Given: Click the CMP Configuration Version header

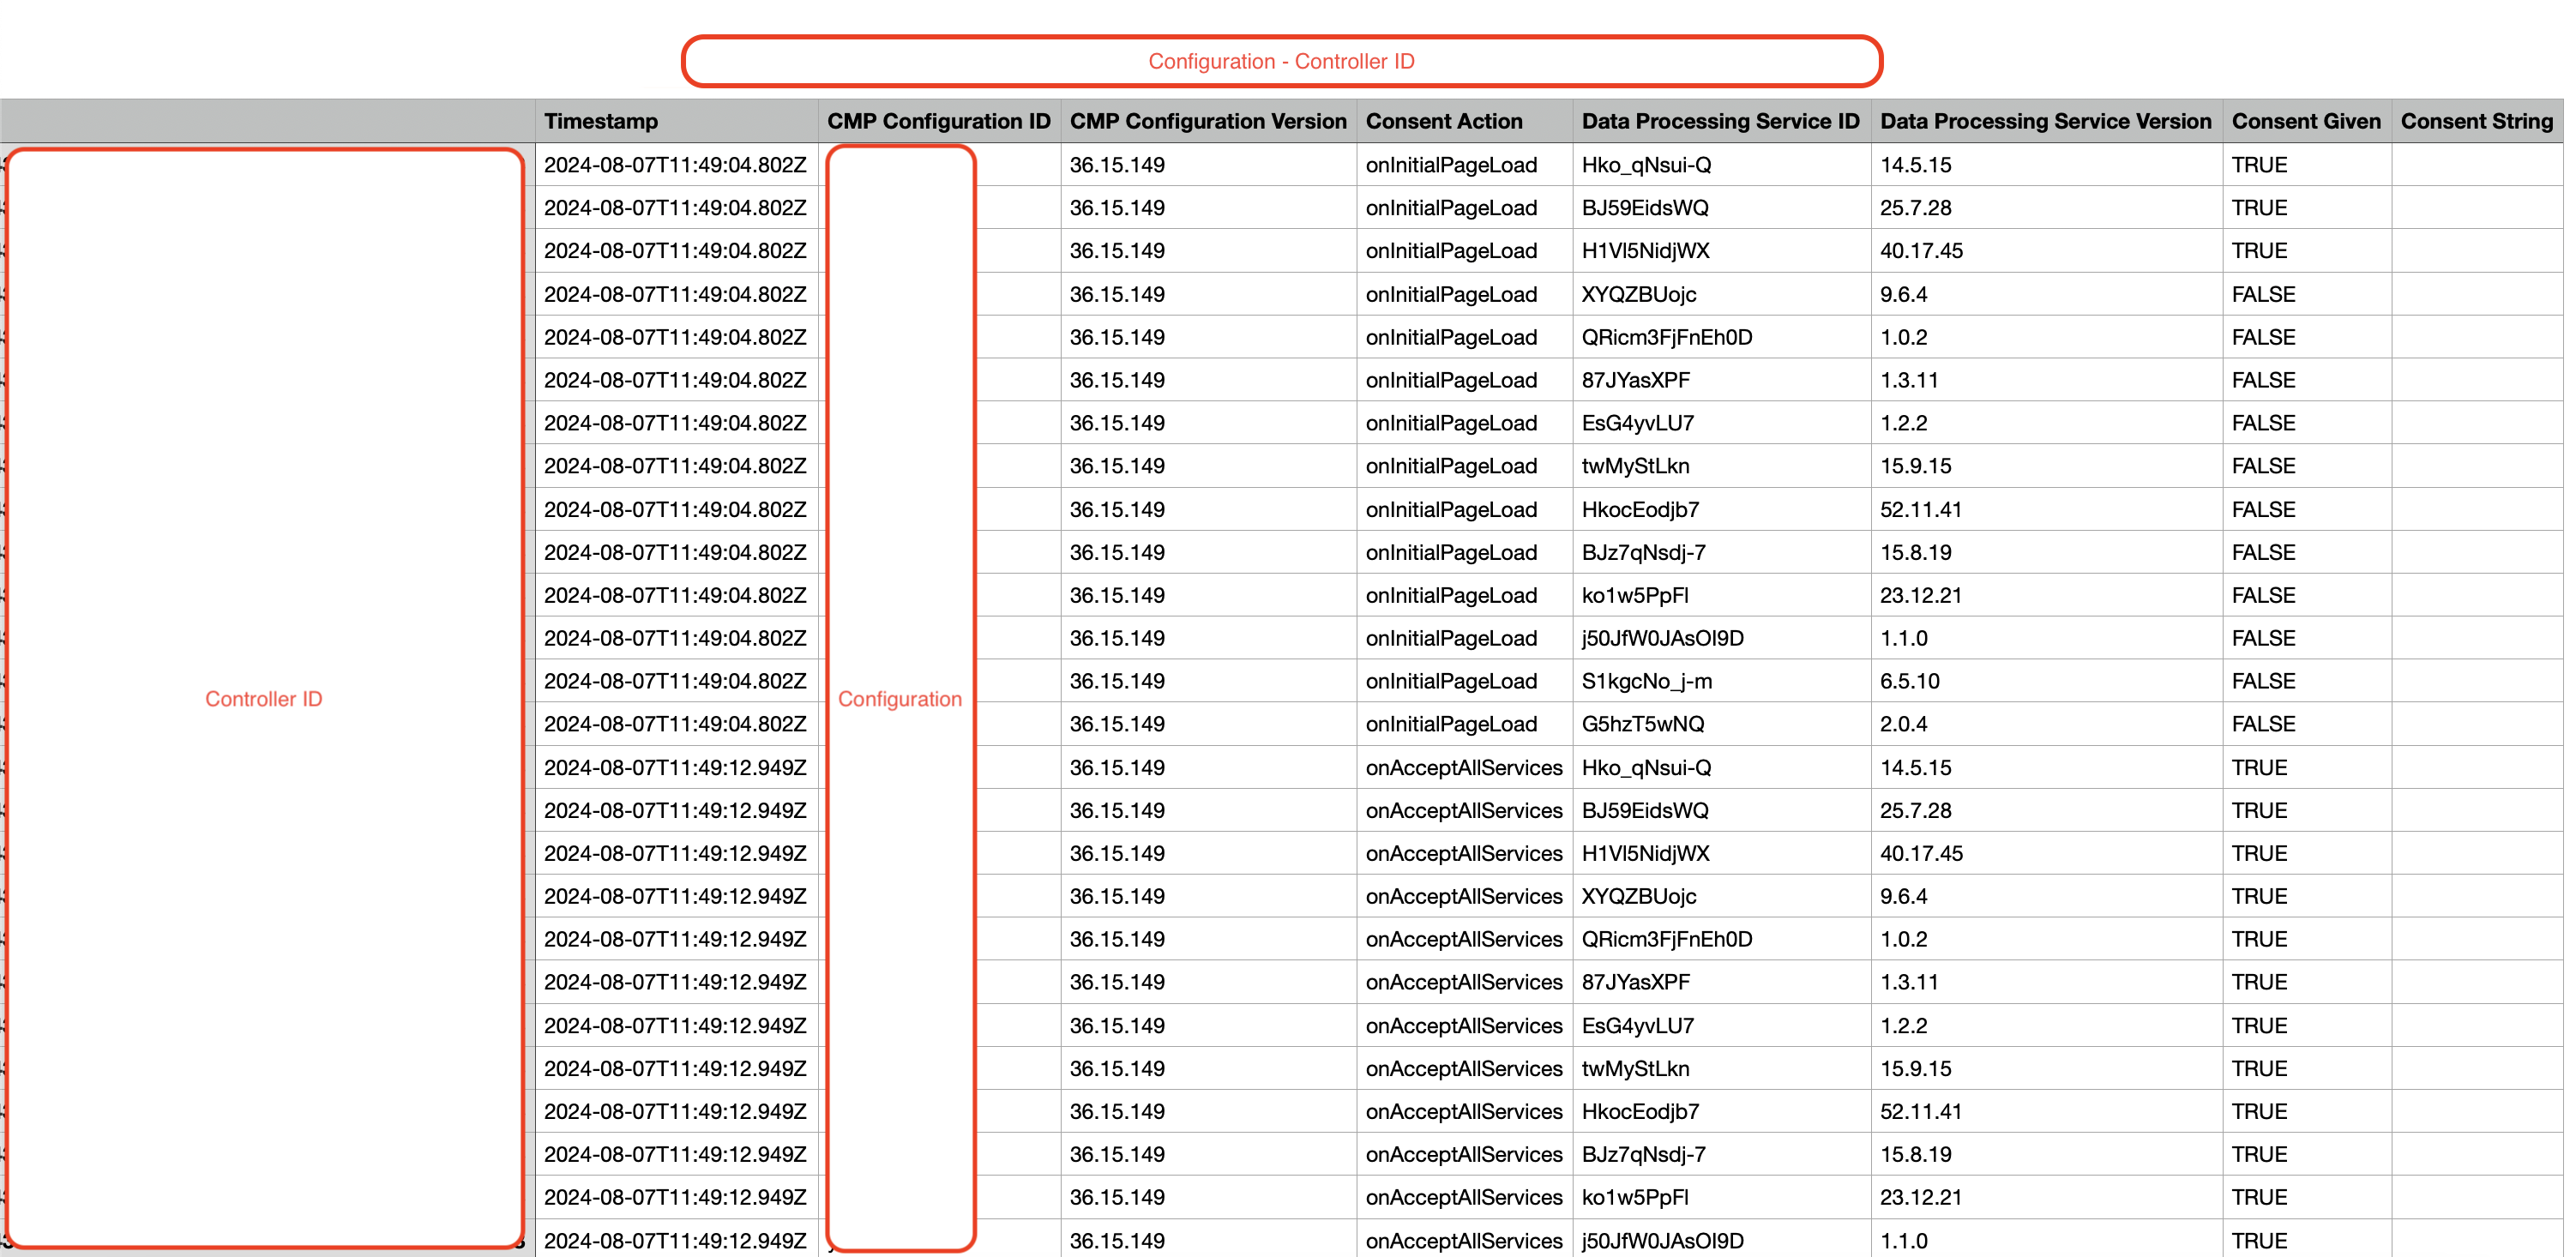Looking at the screenshot, I should point(1208,121).
